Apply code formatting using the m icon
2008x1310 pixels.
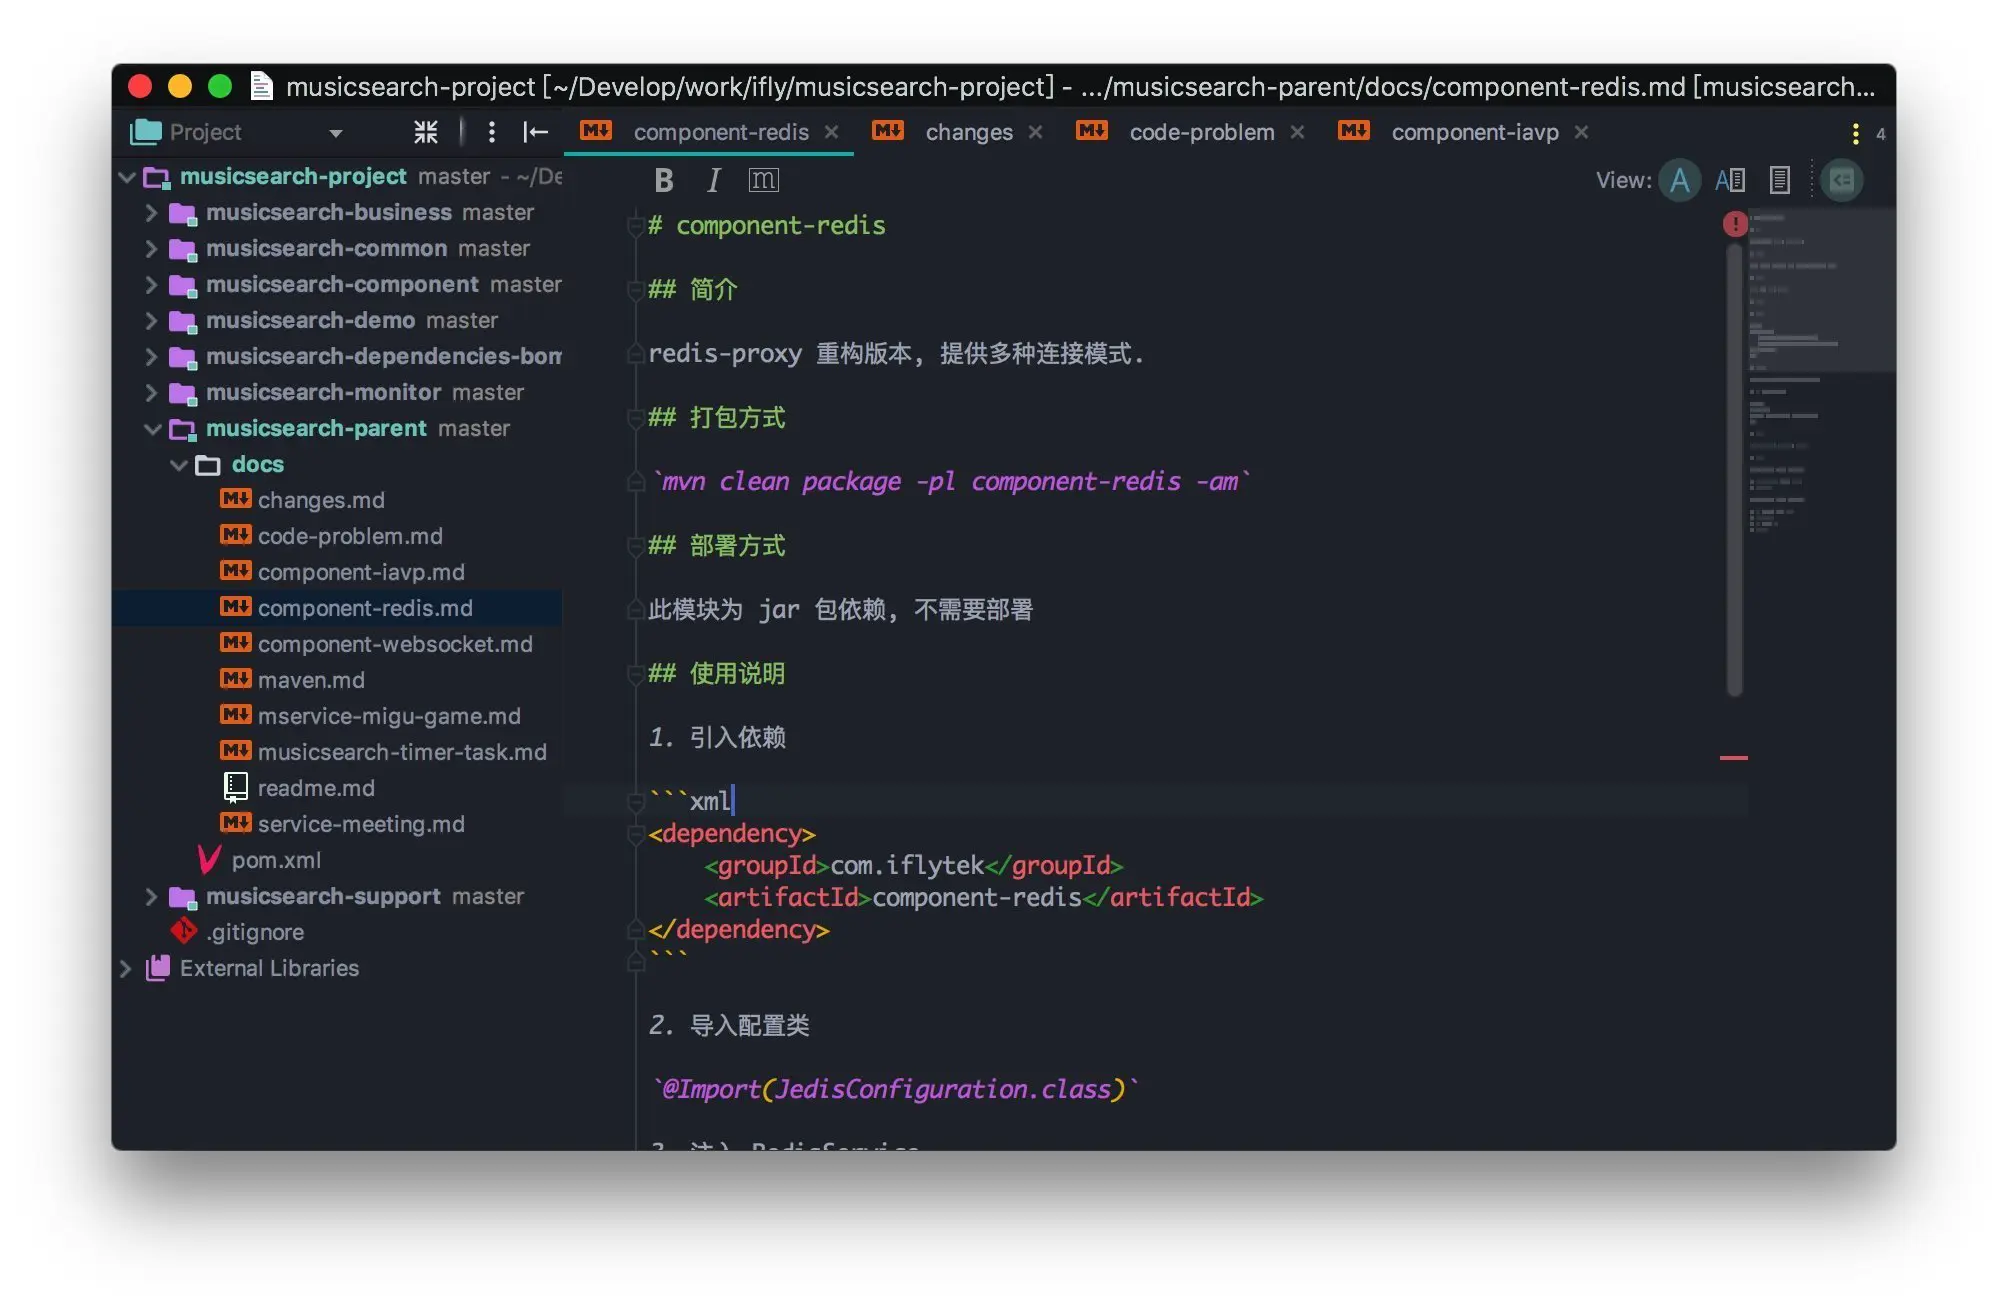coord(765,180)
